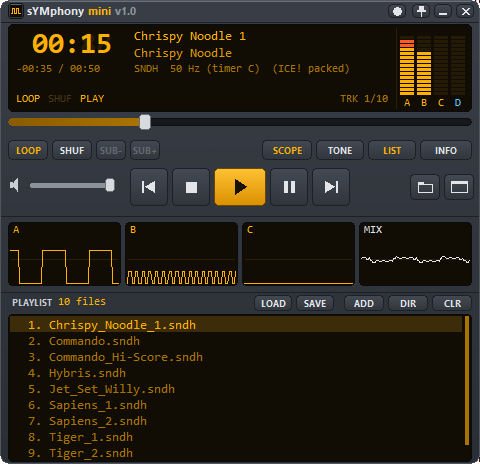Pin window with the pushpin icon
The image size is (480, 464).
(x=421, y=12)
